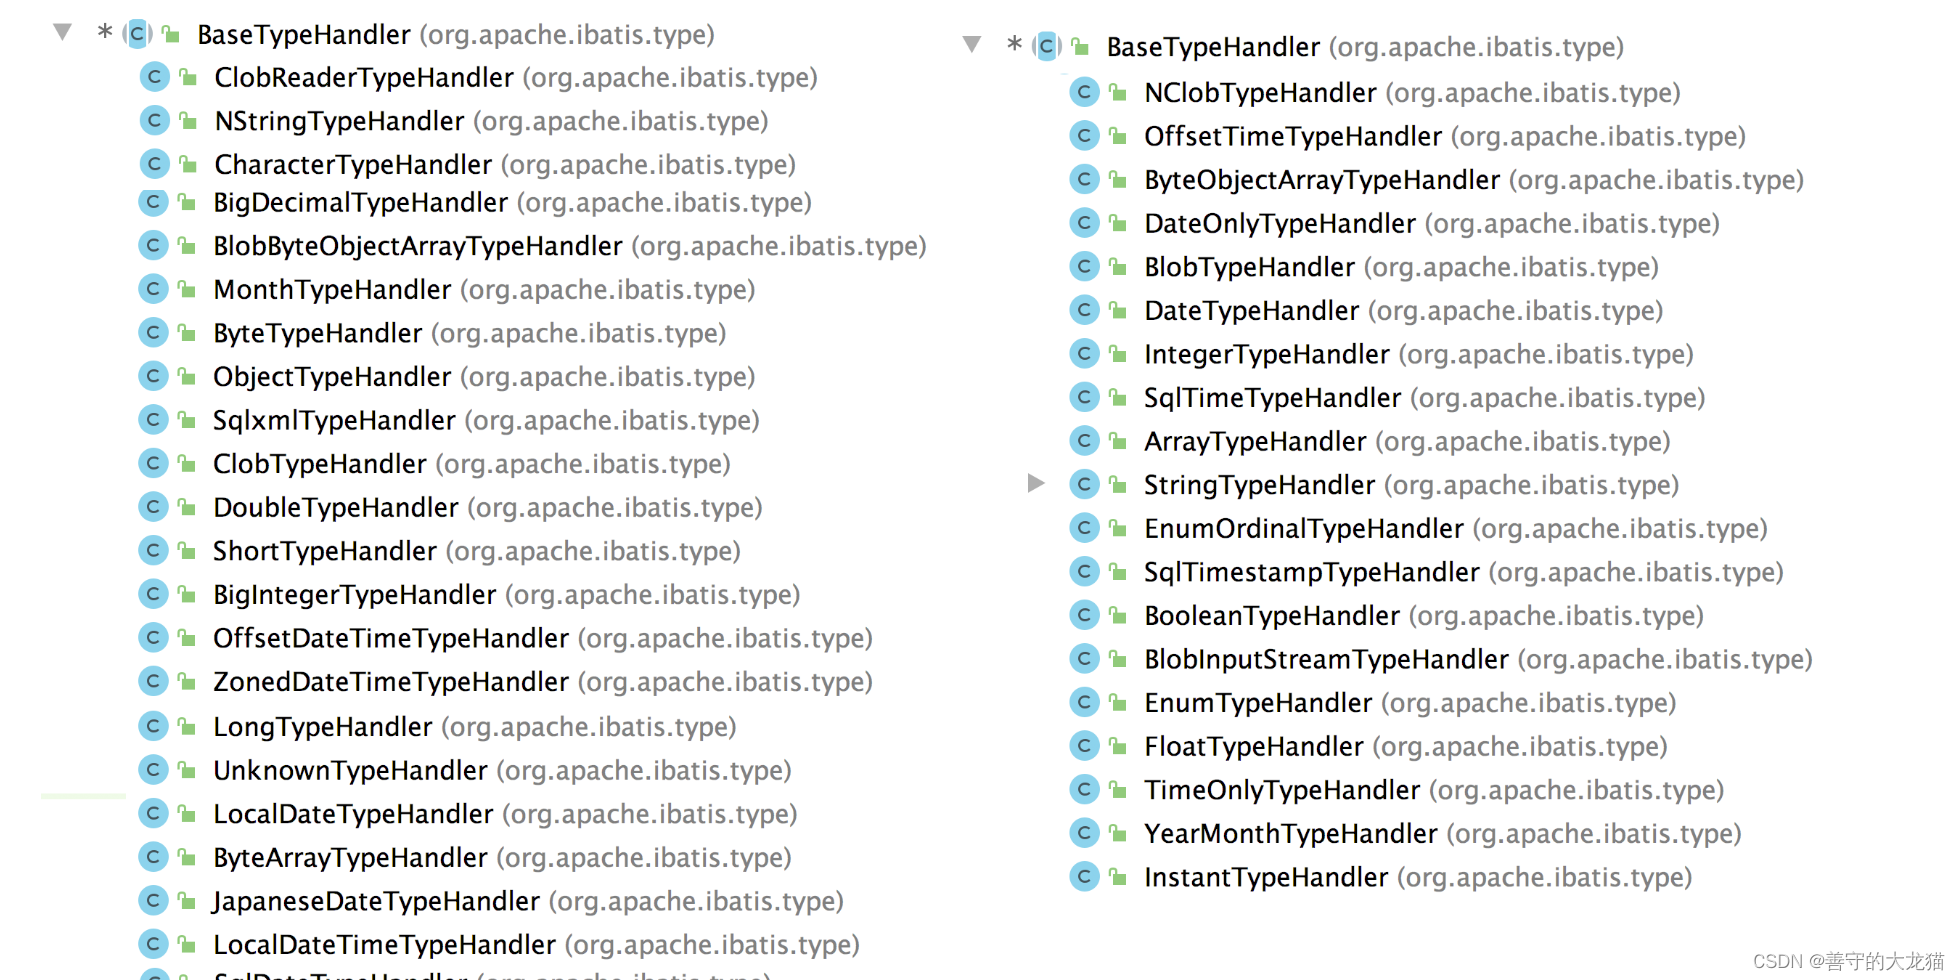Click the class icon next to DateOnlyTypeHandler

1084,223
